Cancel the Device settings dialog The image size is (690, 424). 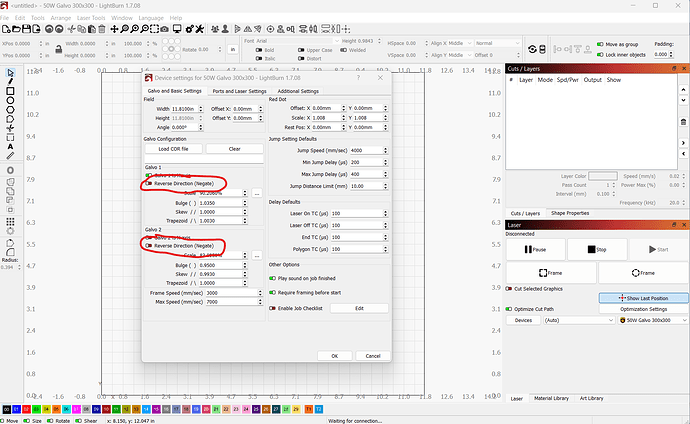pos(373,356)
